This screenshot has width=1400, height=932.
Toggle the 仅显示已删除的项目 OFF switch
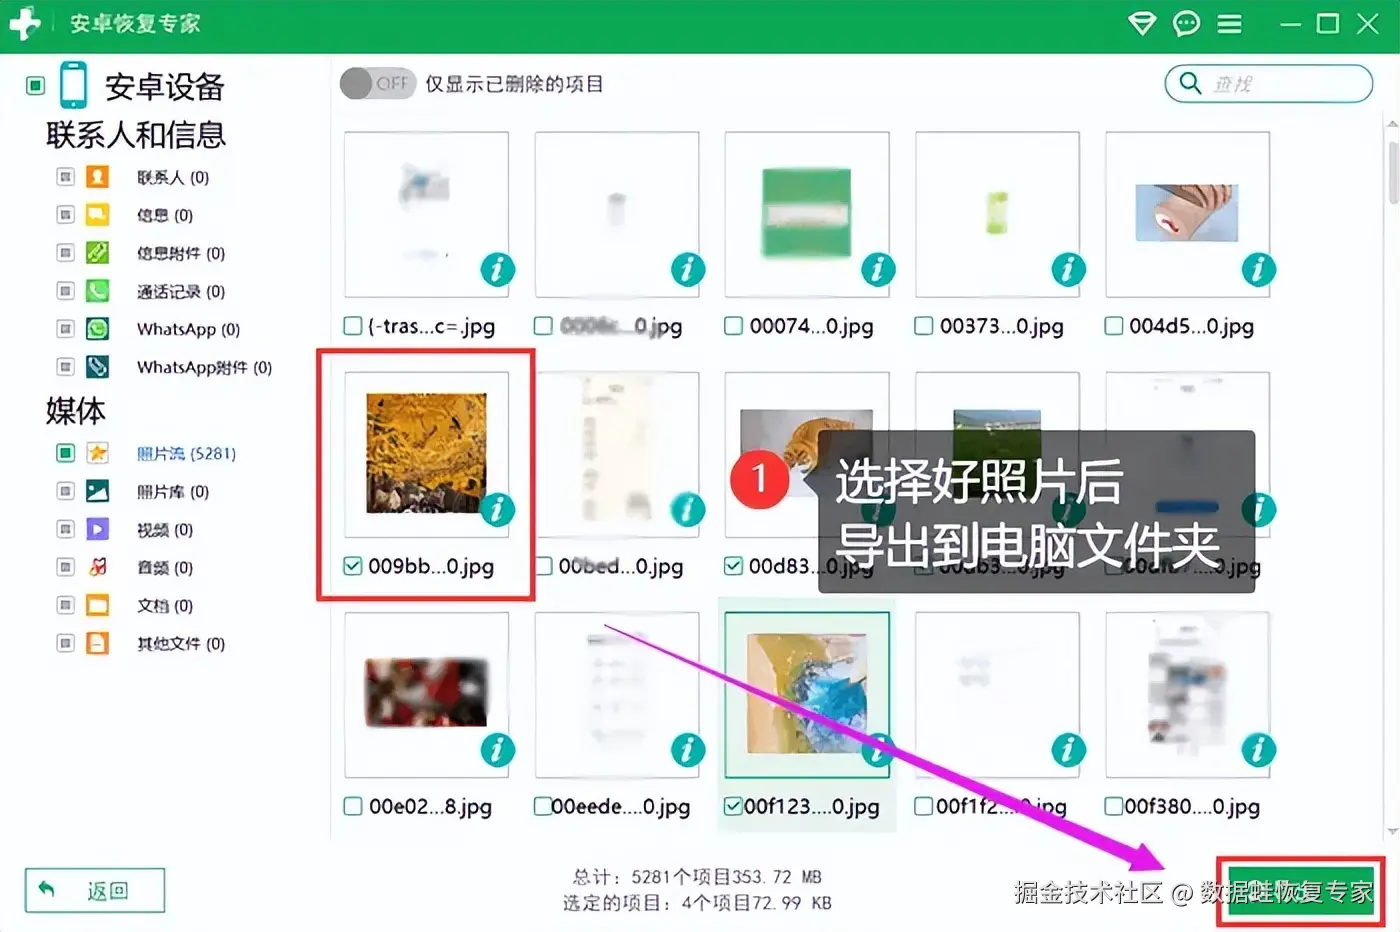tap(378, 84)
